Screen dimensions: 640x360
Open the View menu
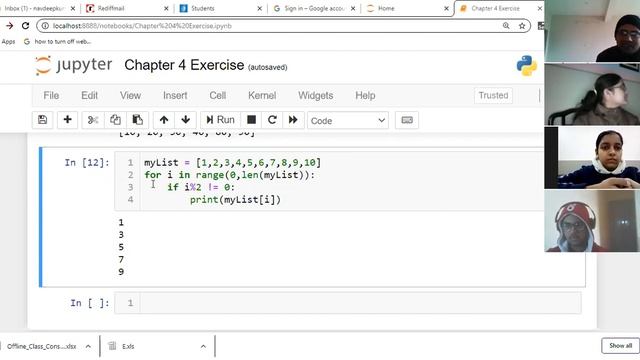tap(130, 96)
